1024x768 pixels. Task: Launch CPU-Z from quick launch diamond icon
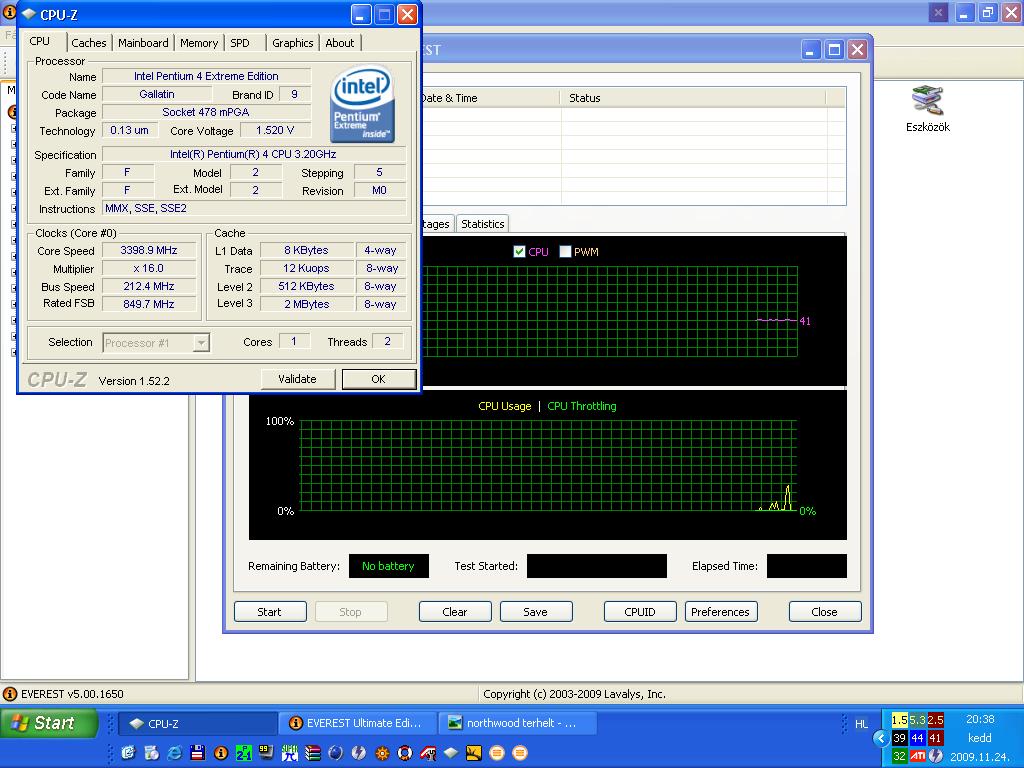451,753
